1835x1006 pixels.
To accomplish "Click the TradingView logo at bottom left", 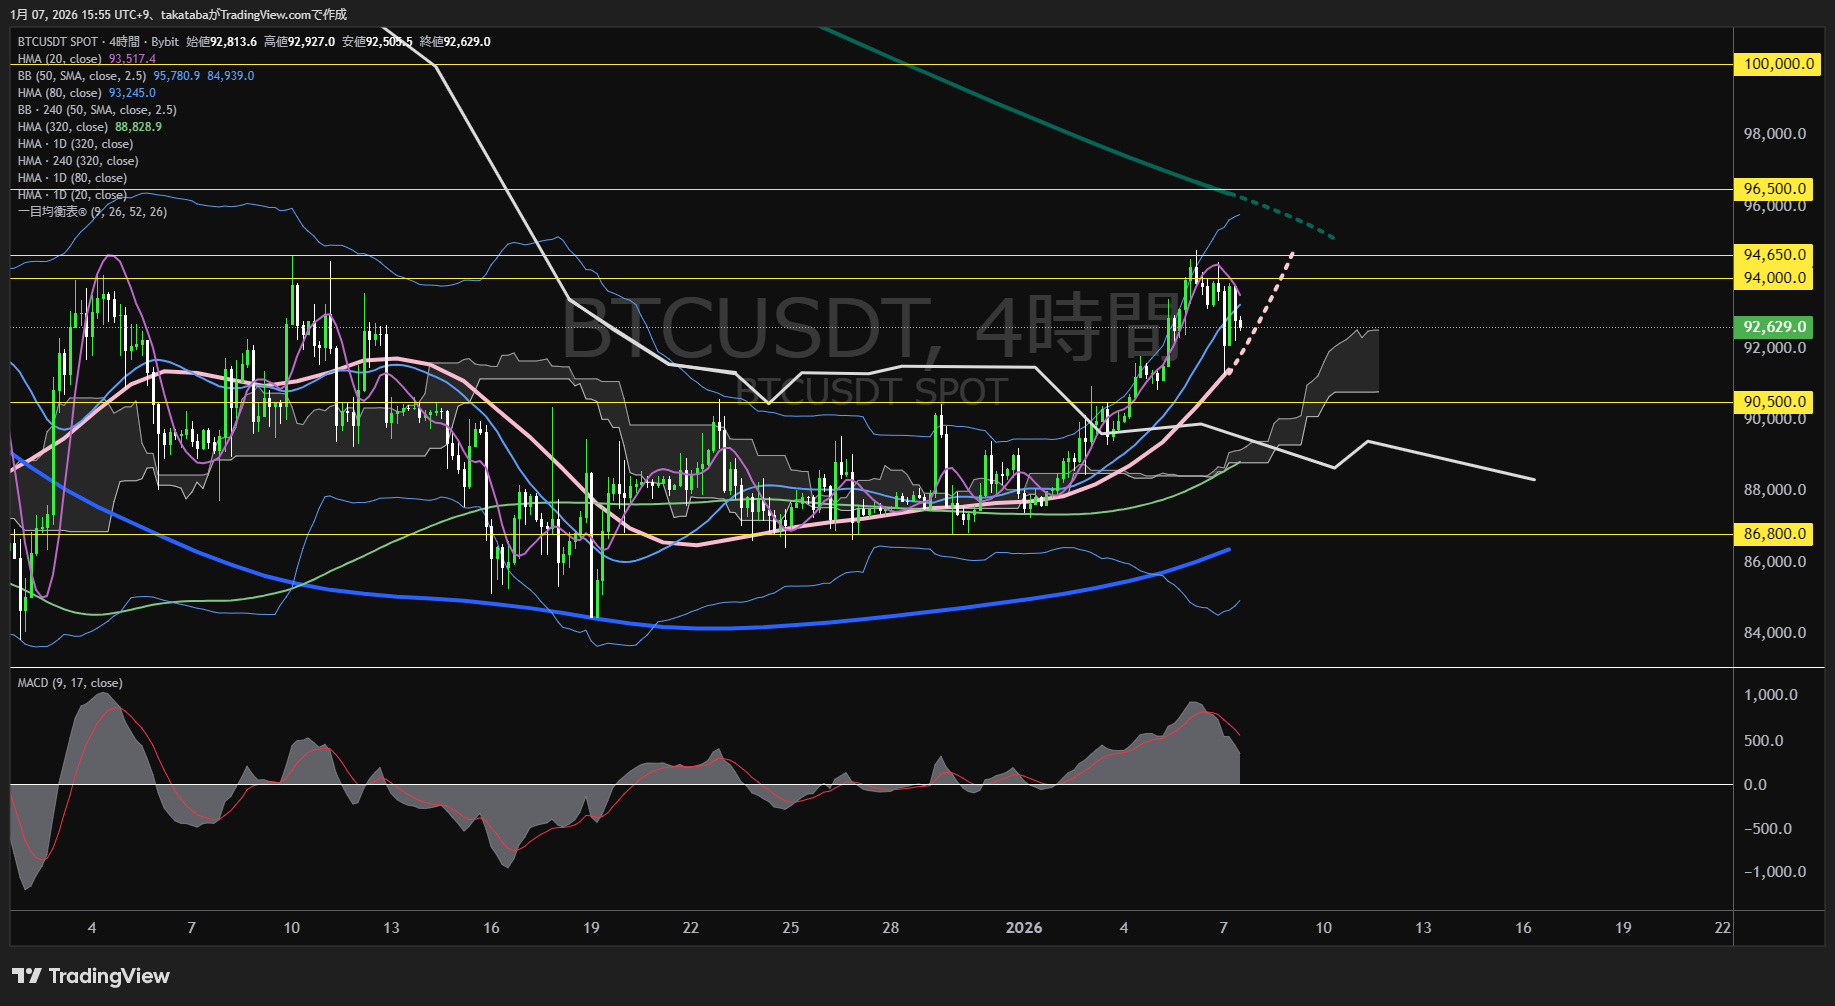I will pyautogui.click(x=91, y=976).
